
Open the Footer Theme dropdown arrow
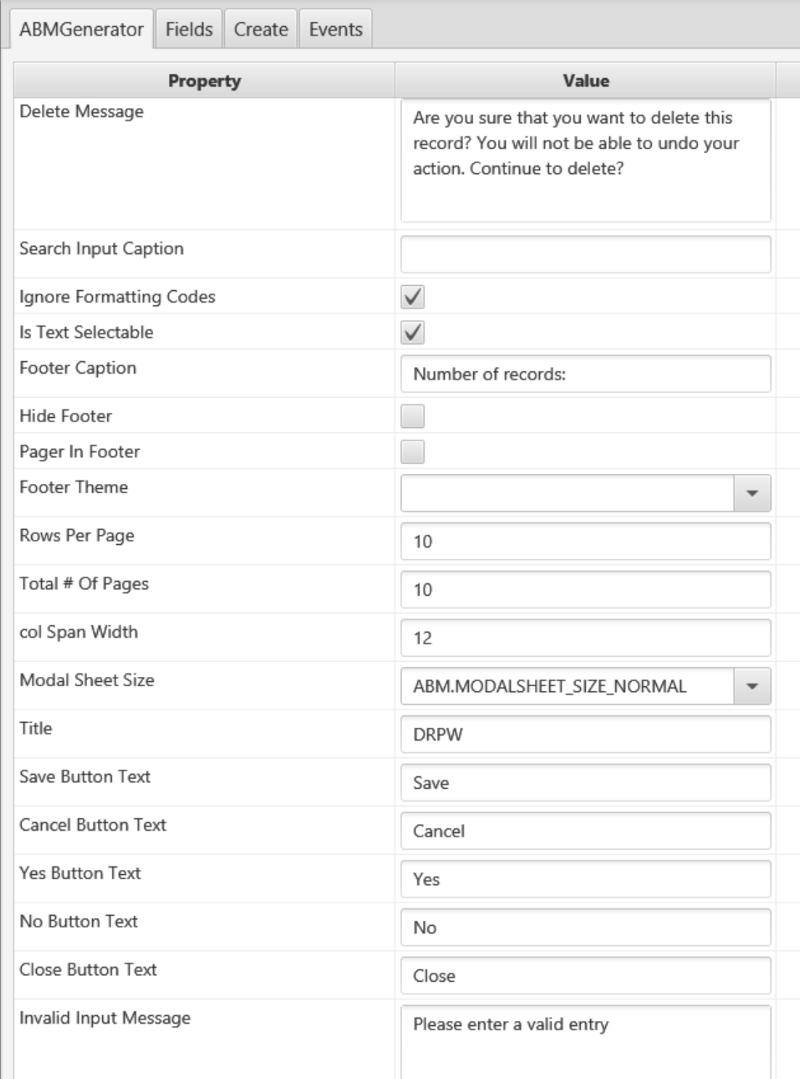click(x=752, y=493)
